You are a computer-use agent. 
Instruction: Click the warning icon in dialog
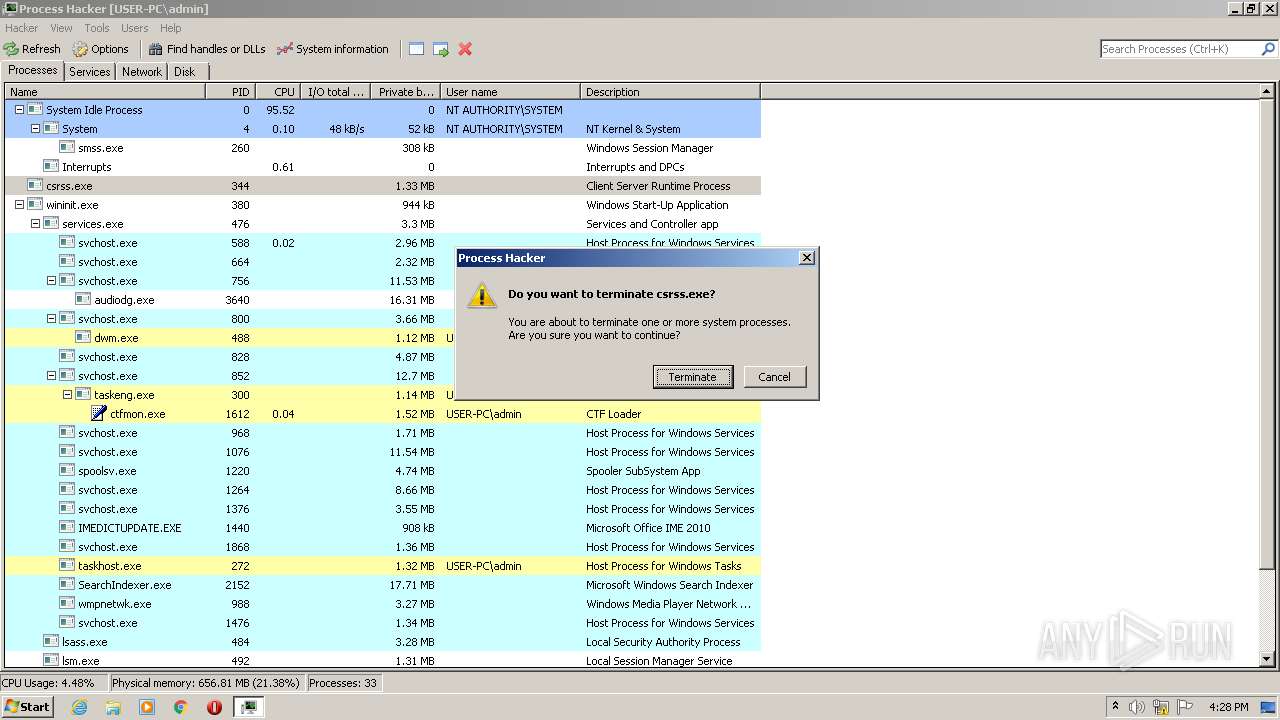[x=482, y=294]
